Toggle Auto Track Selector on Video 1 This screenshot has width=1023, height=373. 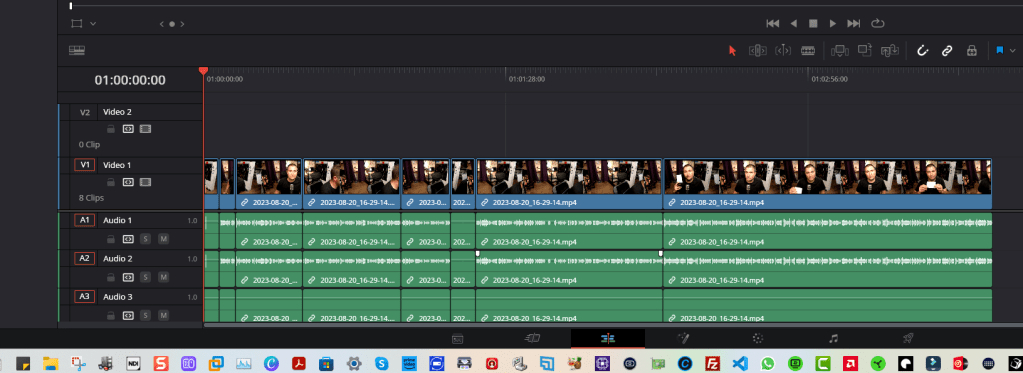pos(128,182)
